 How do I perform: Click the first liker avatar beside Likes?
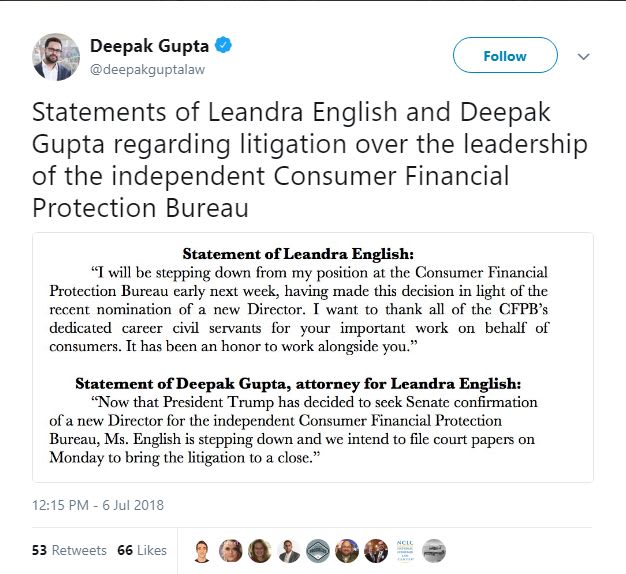(202, 551)
